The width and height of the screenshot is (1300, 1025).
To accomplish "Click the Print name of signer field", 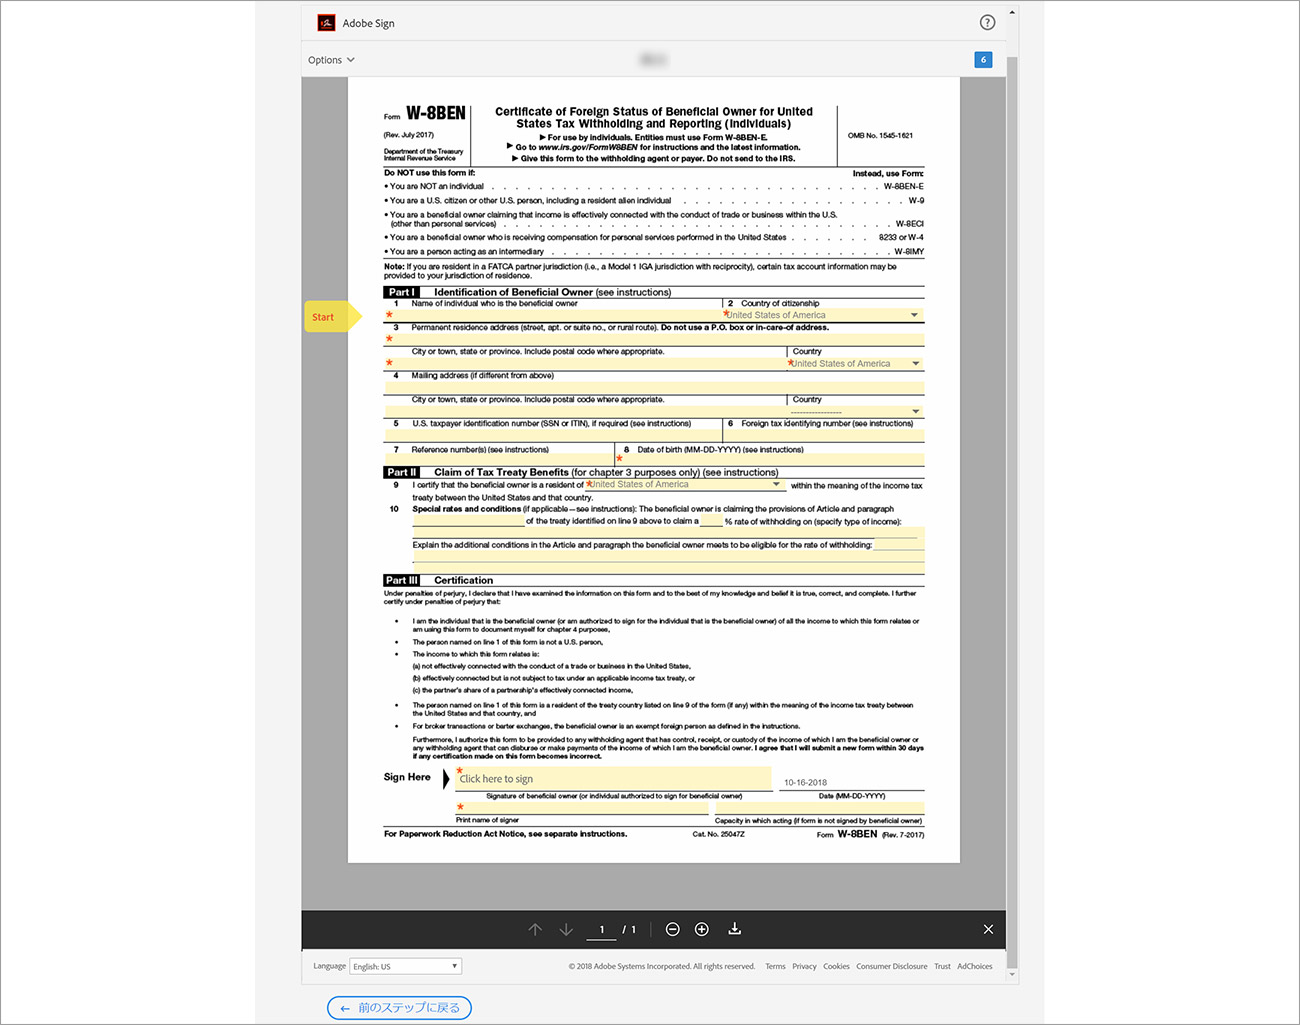I will tap(582, 808).
